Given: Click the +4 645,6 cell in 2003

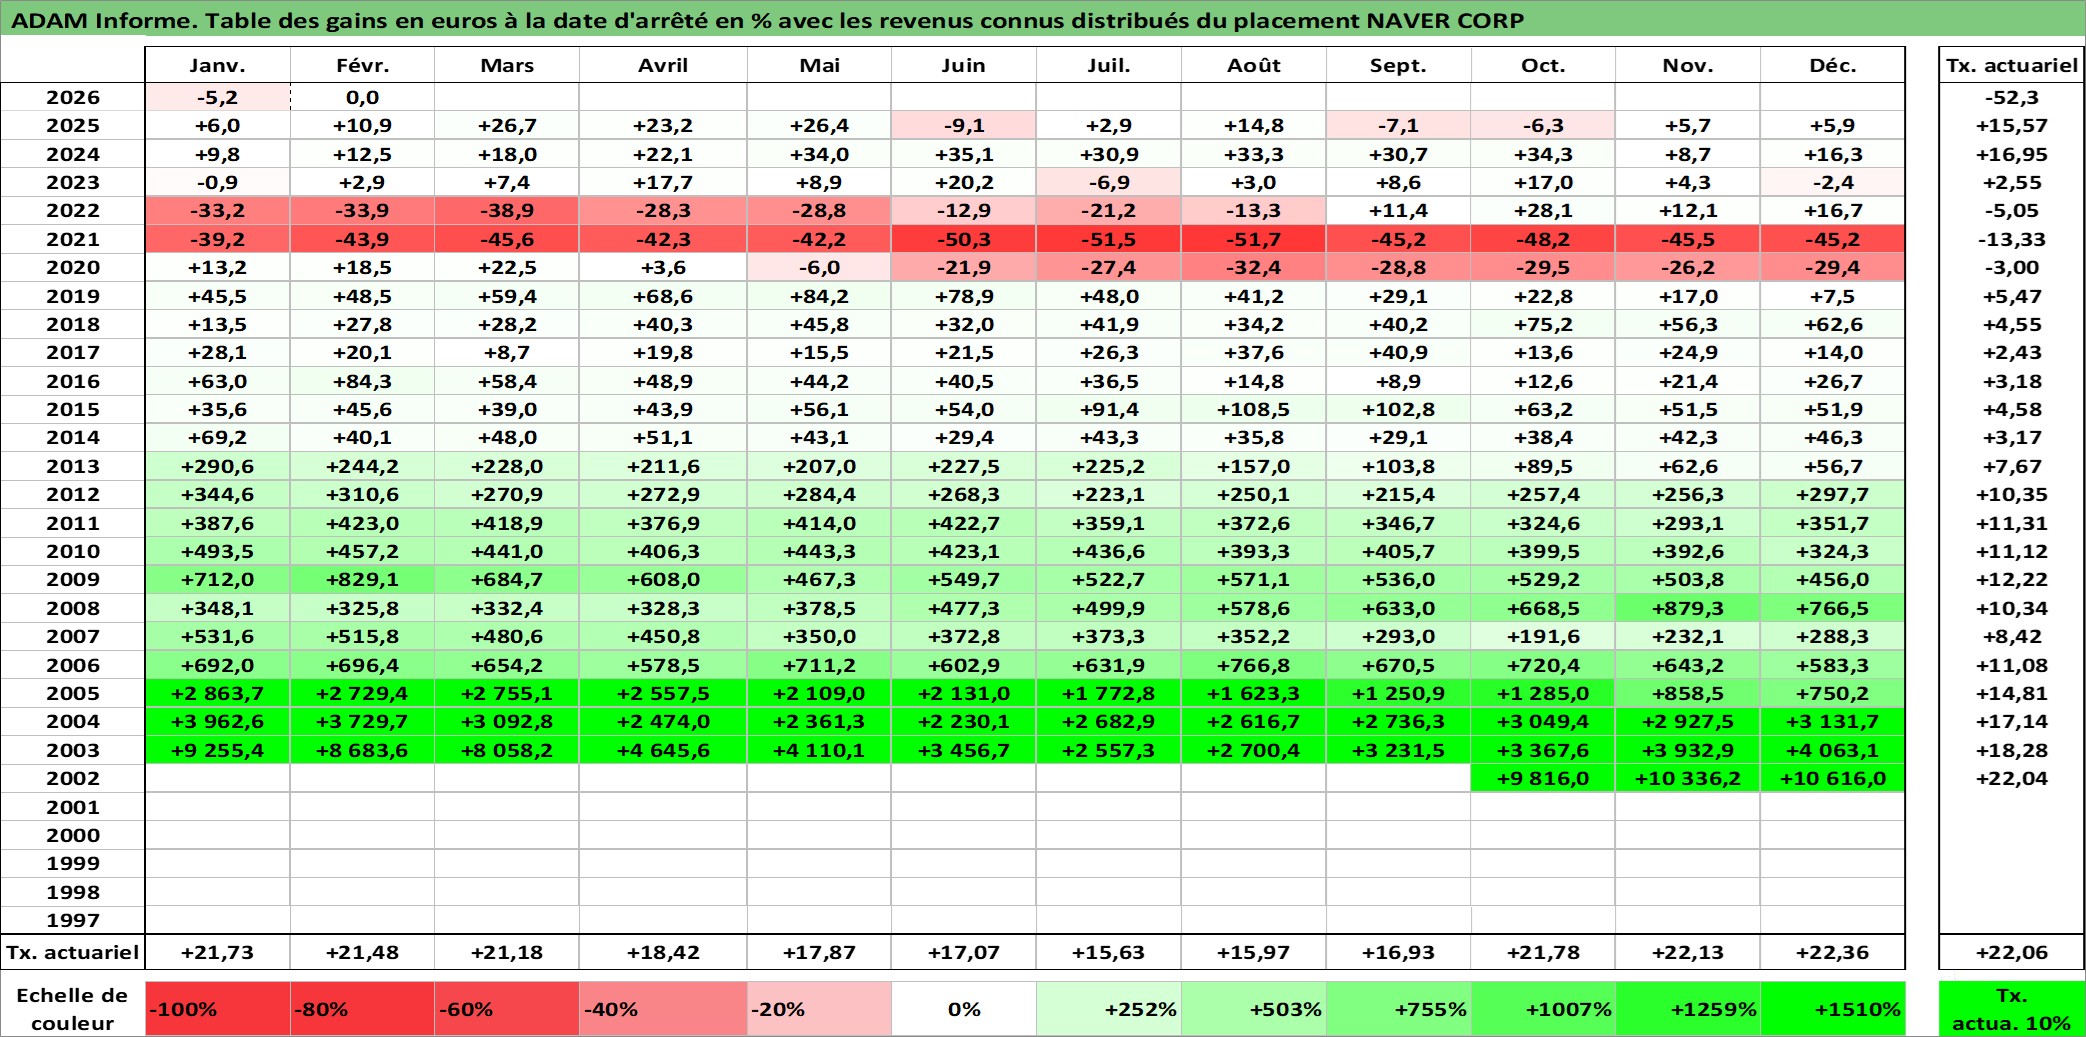Looking at the screenshot, I should pyautogui.click(x=663, y=750).
